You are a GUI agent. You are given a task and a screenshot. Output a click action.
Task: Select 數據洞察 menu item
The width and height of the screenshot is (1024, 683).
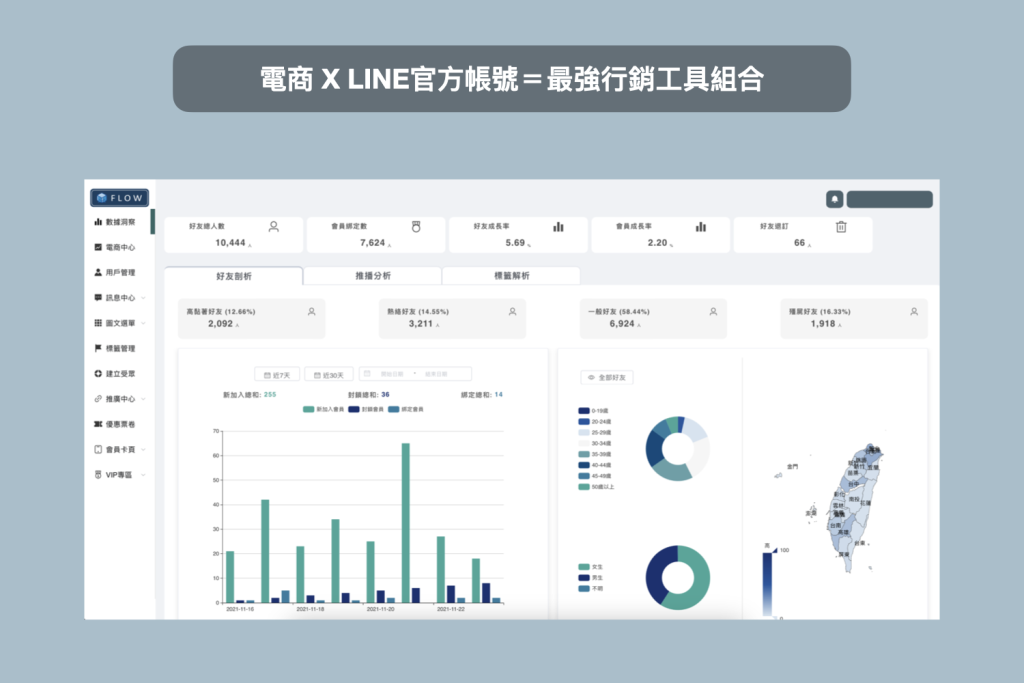tap(120, 222)
